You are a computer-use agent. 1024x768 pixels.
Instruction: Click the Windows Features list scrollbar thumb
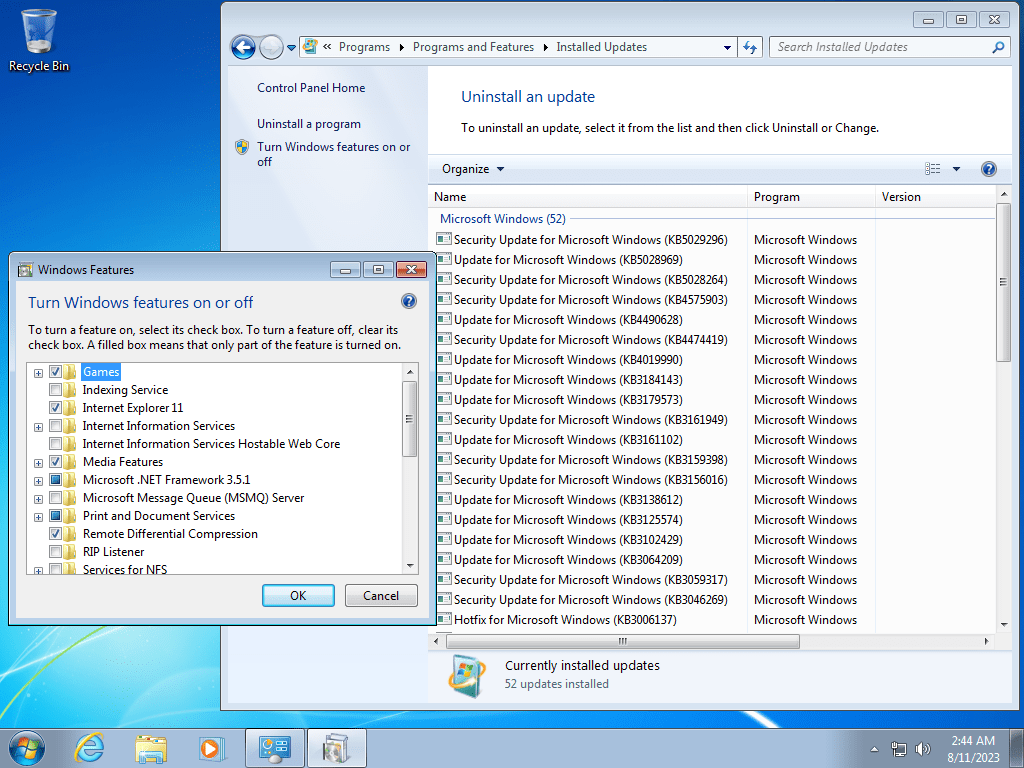pos(409,419)
